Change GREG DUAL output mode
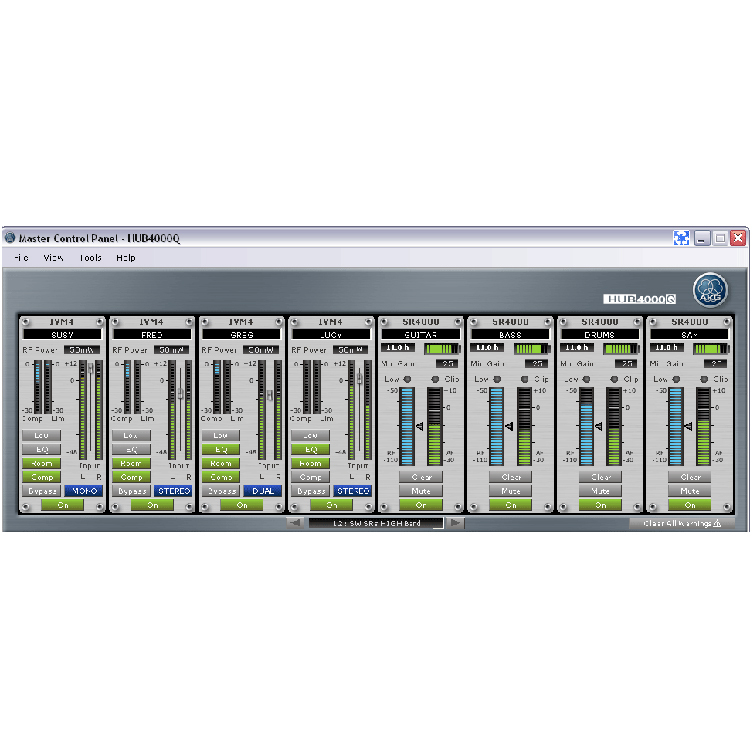Screen dimensions: 755x755 pos(263,491)
